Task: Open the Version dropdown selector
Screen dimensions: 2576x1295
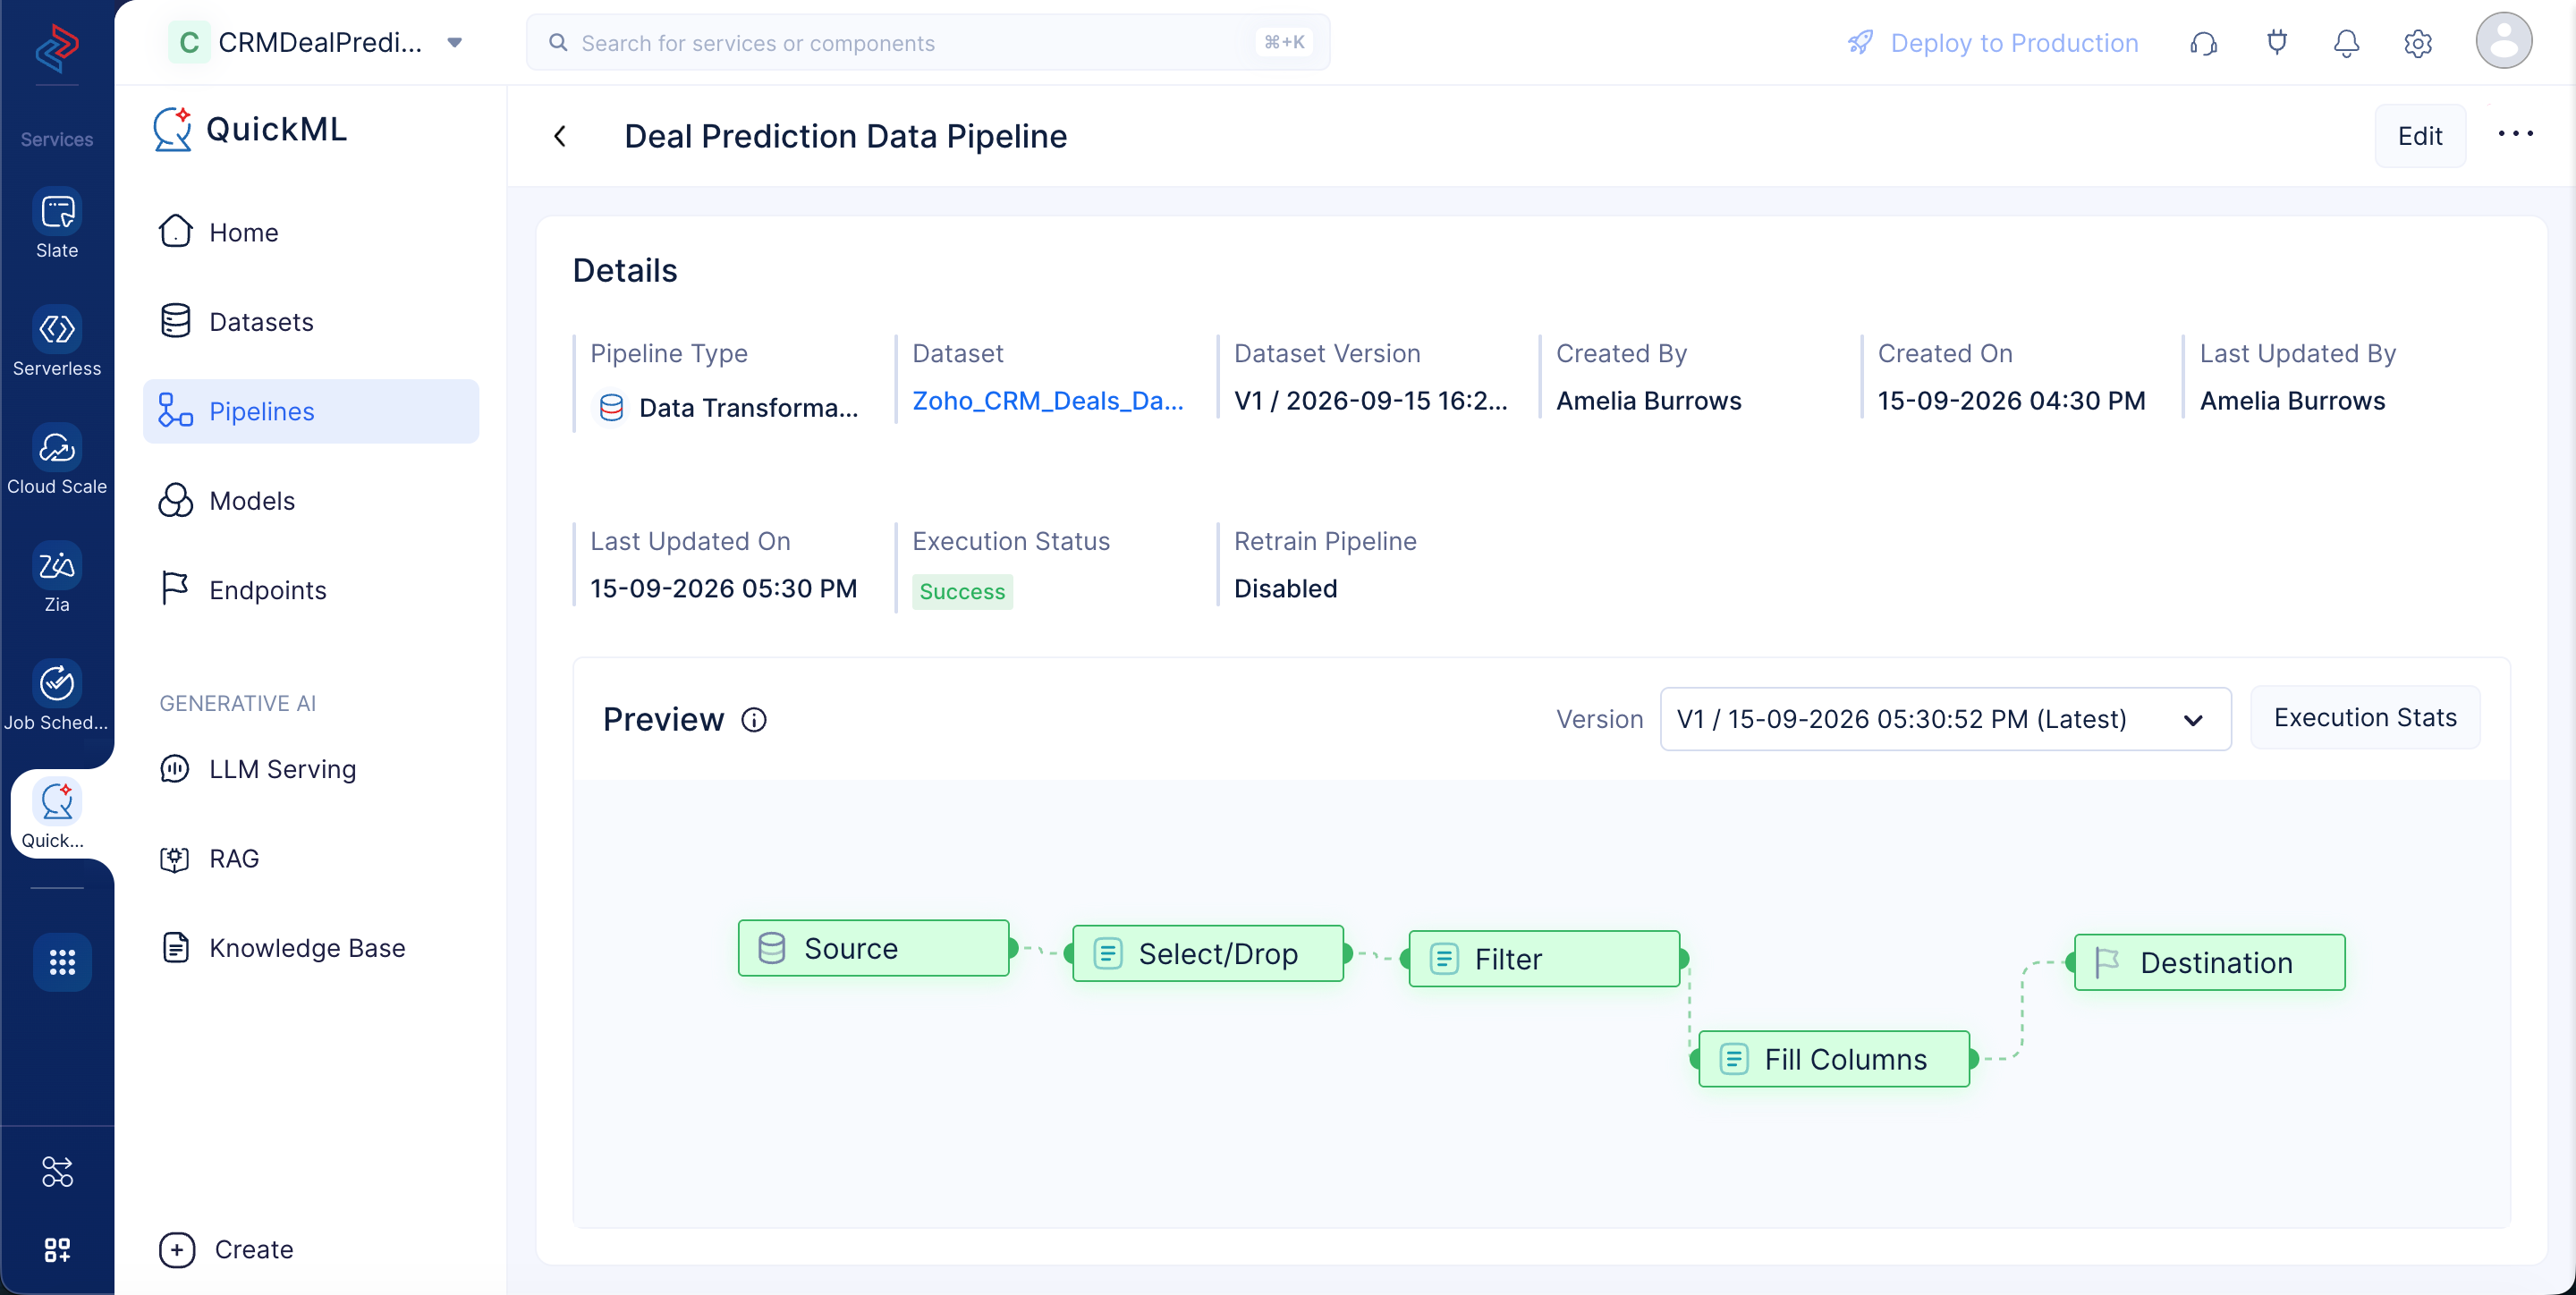Action: pos(1945,718)
